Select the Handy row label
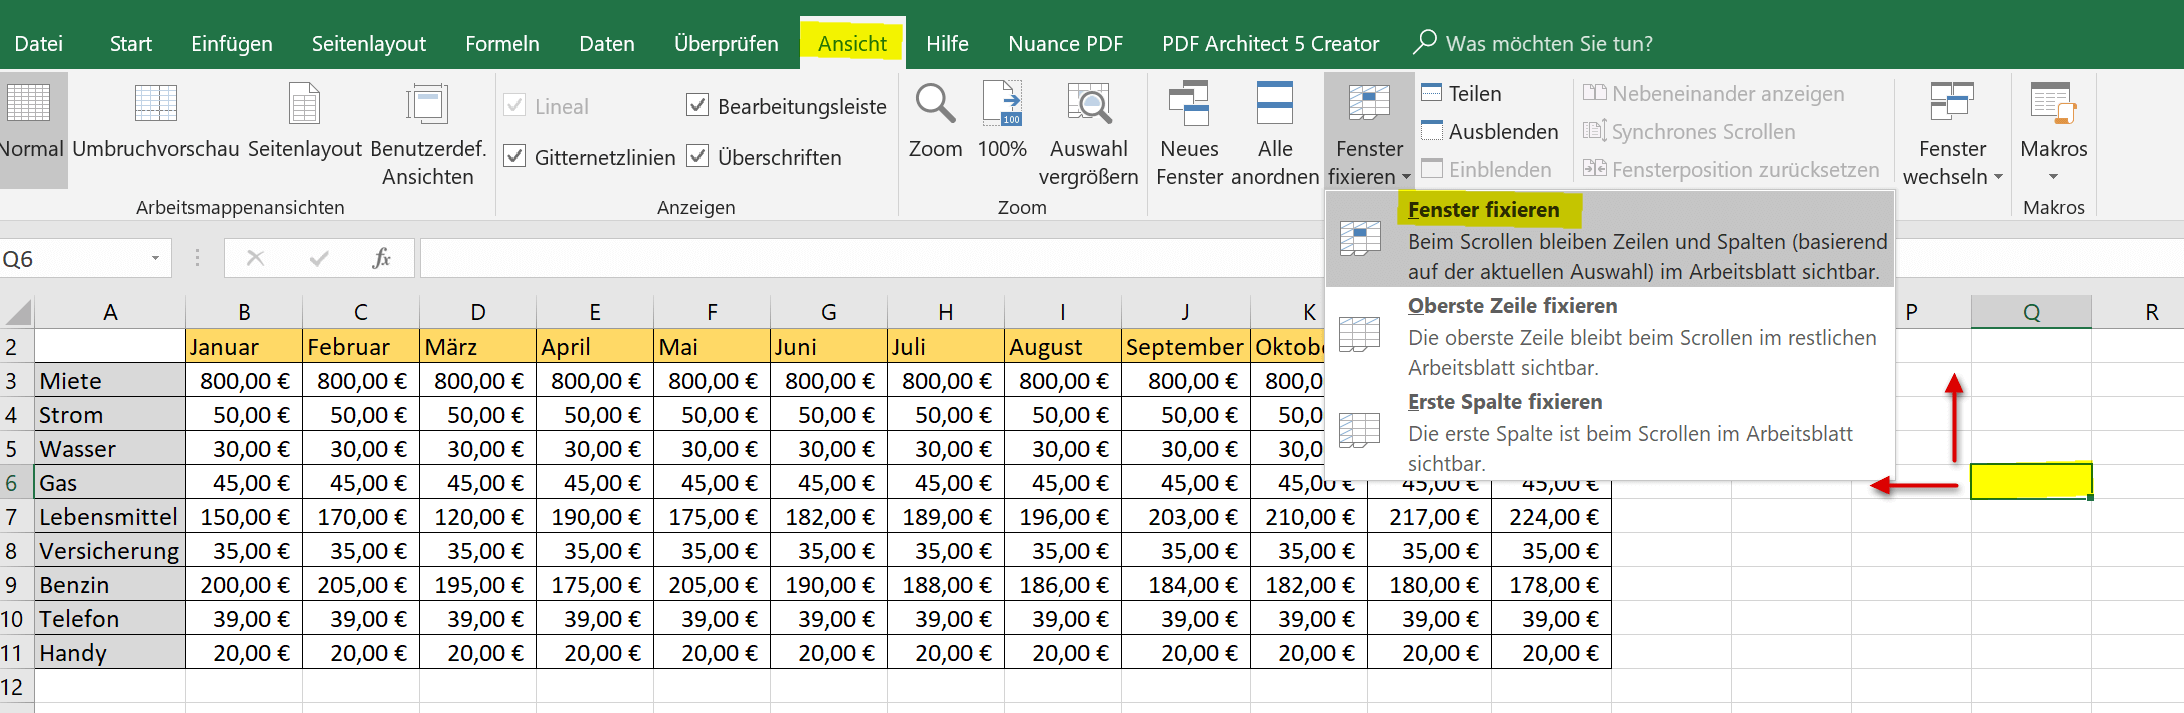Viewport: 2184px width, 713px height. pyautogui.click(x=110, y=653)
